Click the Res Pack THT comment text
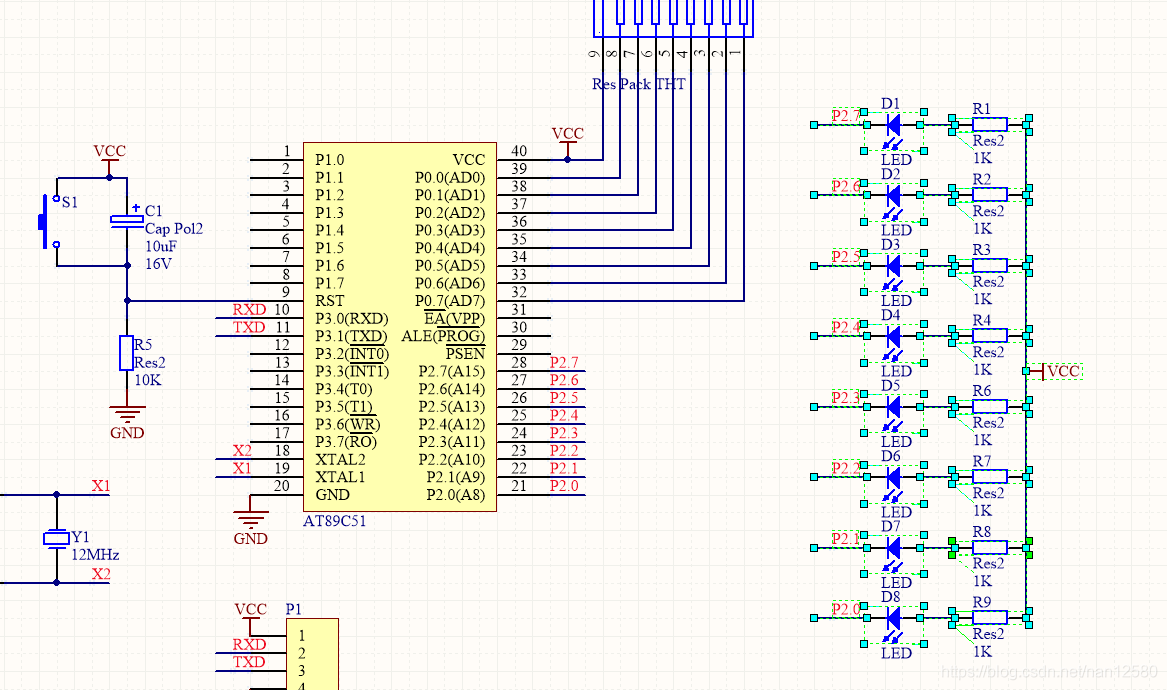 [x=639, y=84]
